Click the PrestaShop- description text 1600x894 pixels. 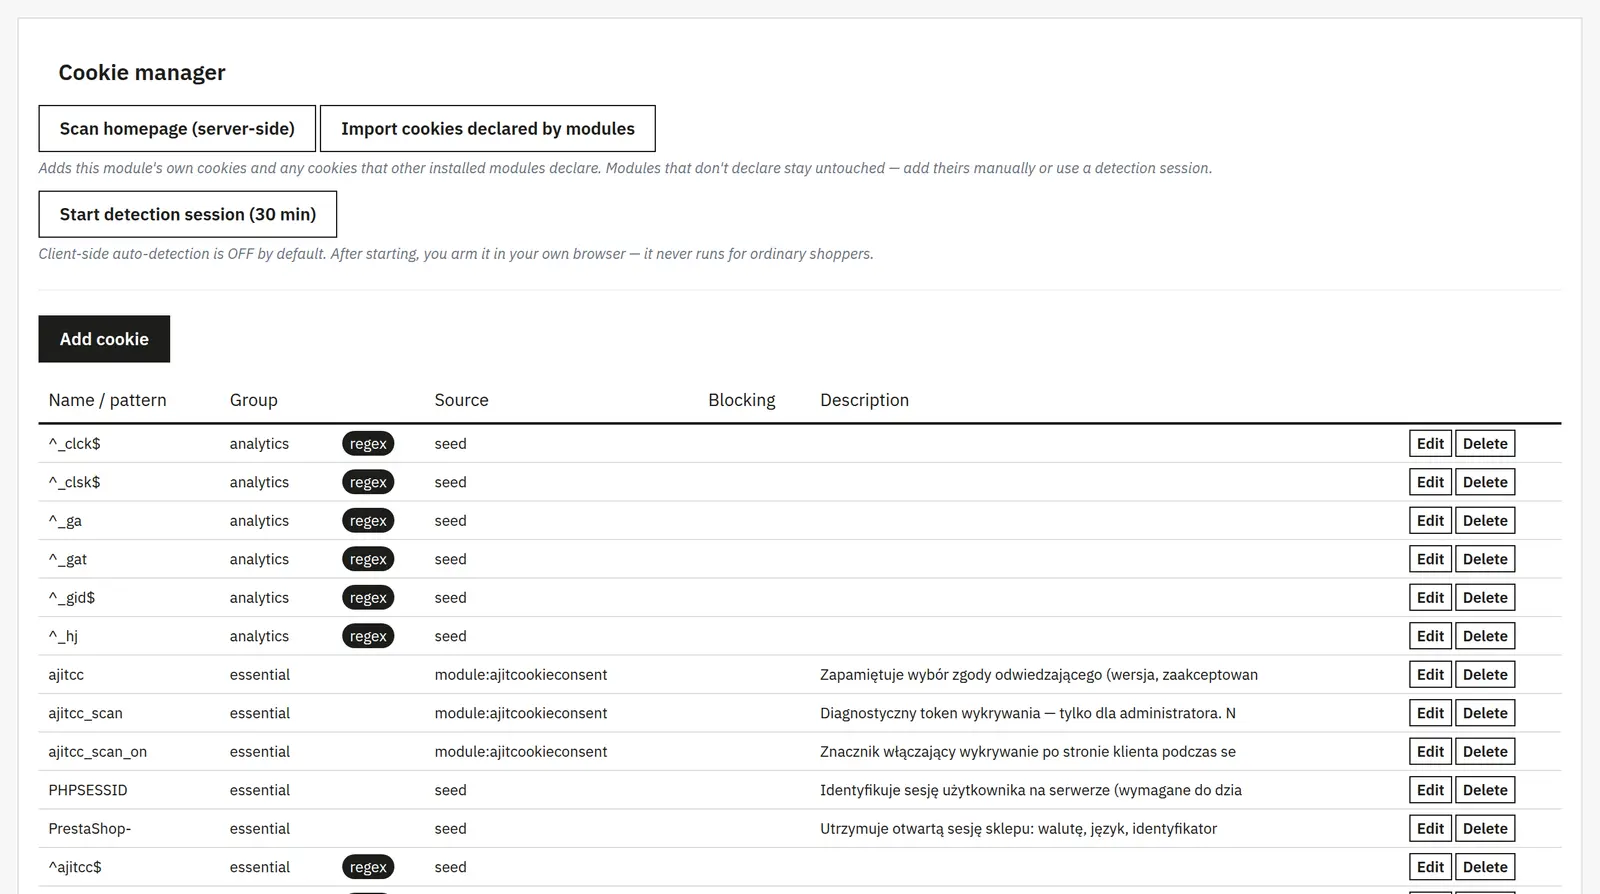tap(1018, 829)
